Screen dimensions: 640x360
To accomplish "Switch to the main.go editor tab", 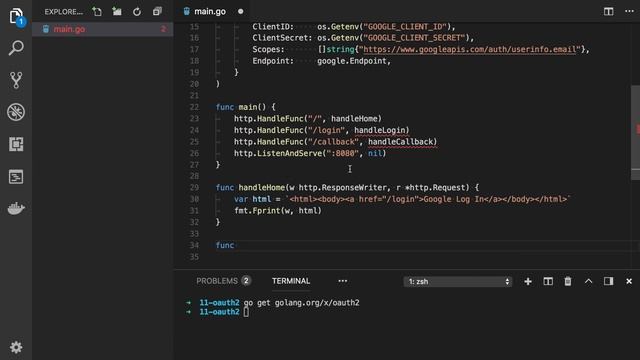I will (209, 11).
